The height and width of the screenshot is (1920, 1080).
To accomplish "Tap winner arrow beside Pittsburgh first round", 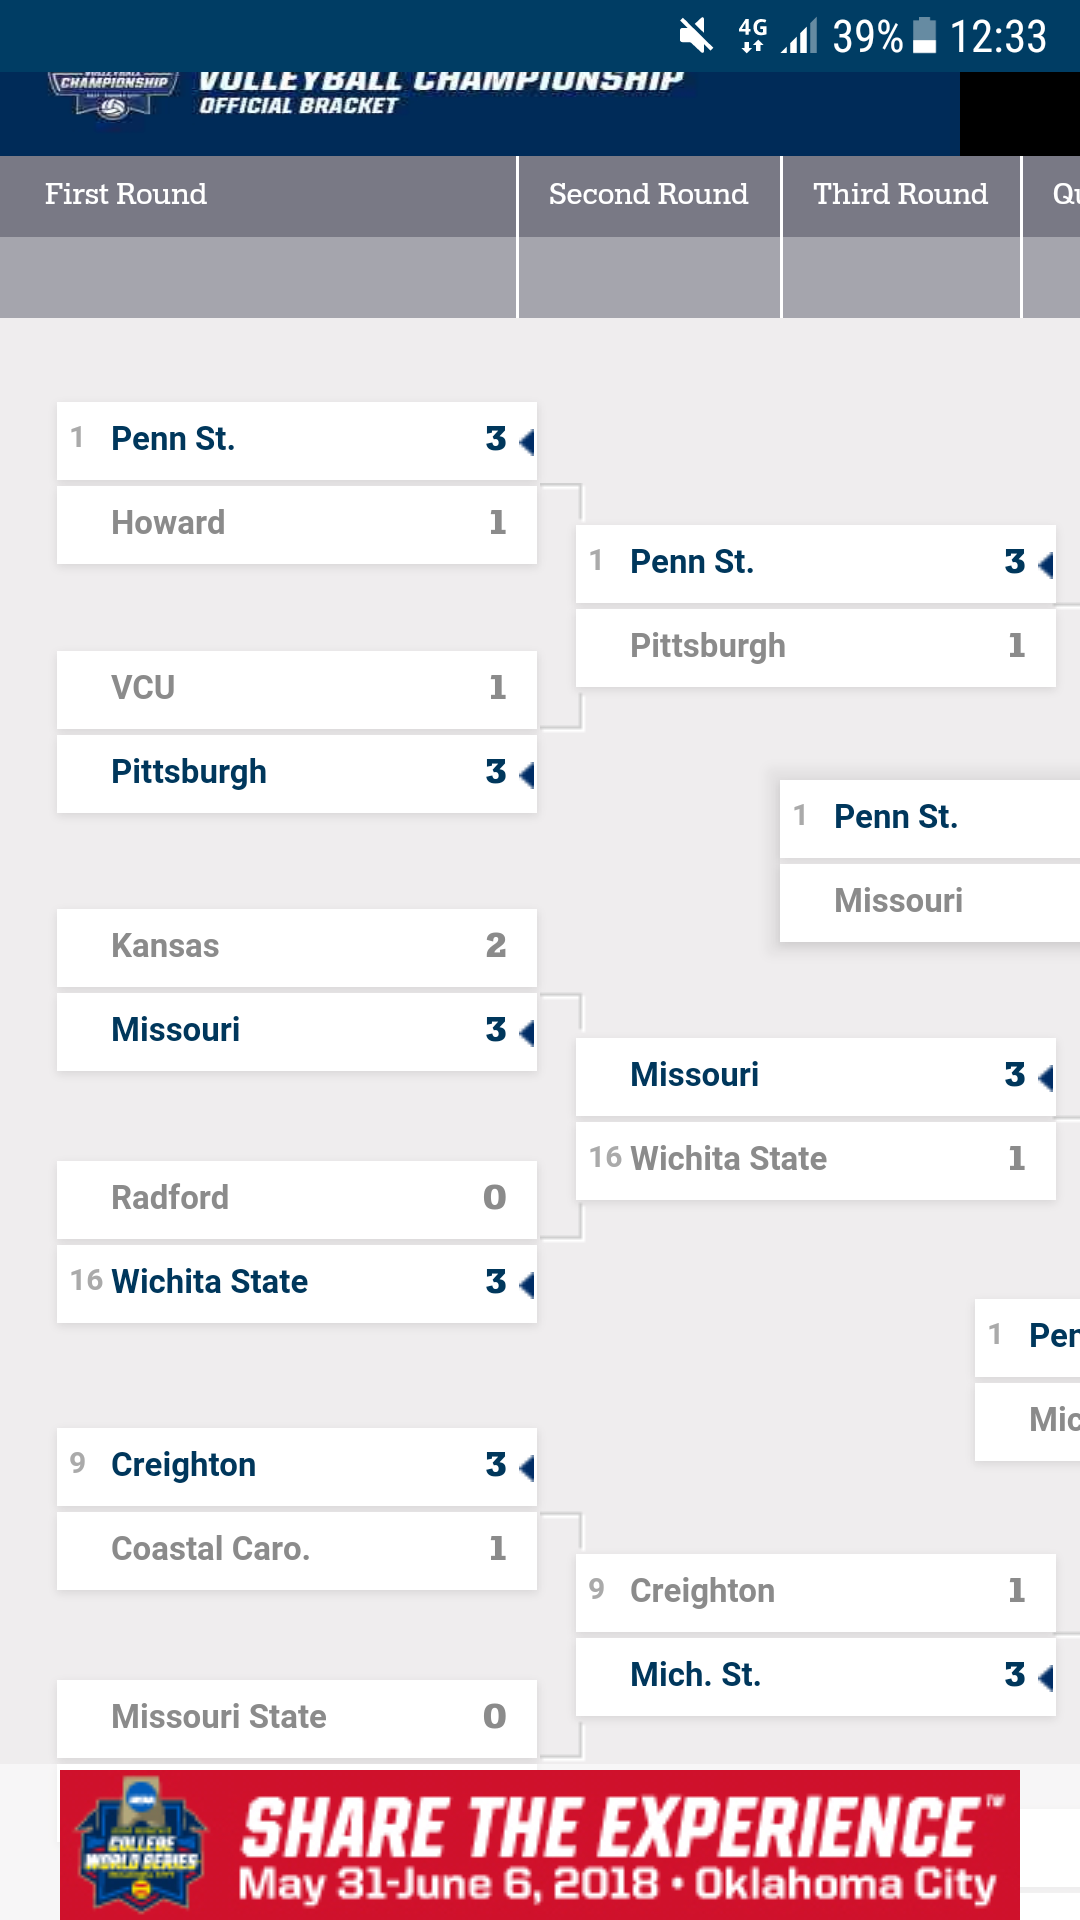I will [x=527, y=773].
